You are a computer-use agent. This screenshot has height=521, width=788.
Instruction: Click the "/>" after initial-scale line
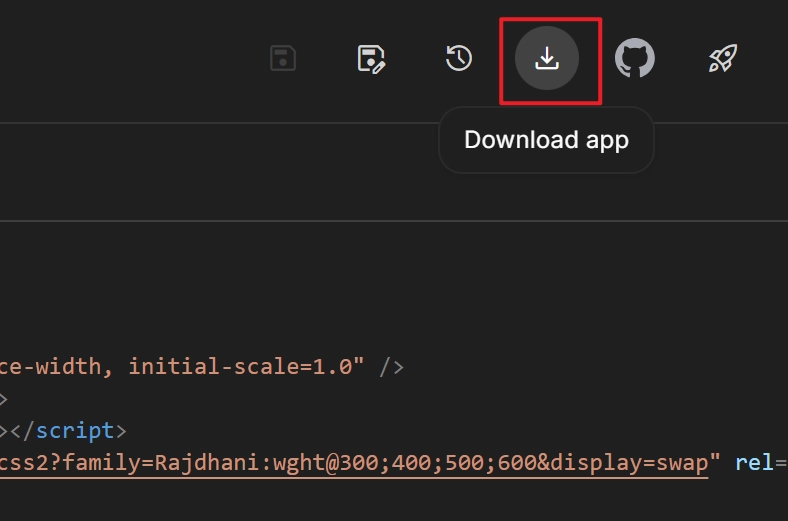391,366
